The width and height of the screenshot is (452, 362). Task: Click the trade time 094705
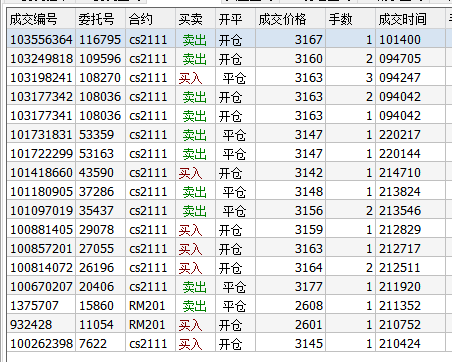pyautogui.click(x=400, y=59)
